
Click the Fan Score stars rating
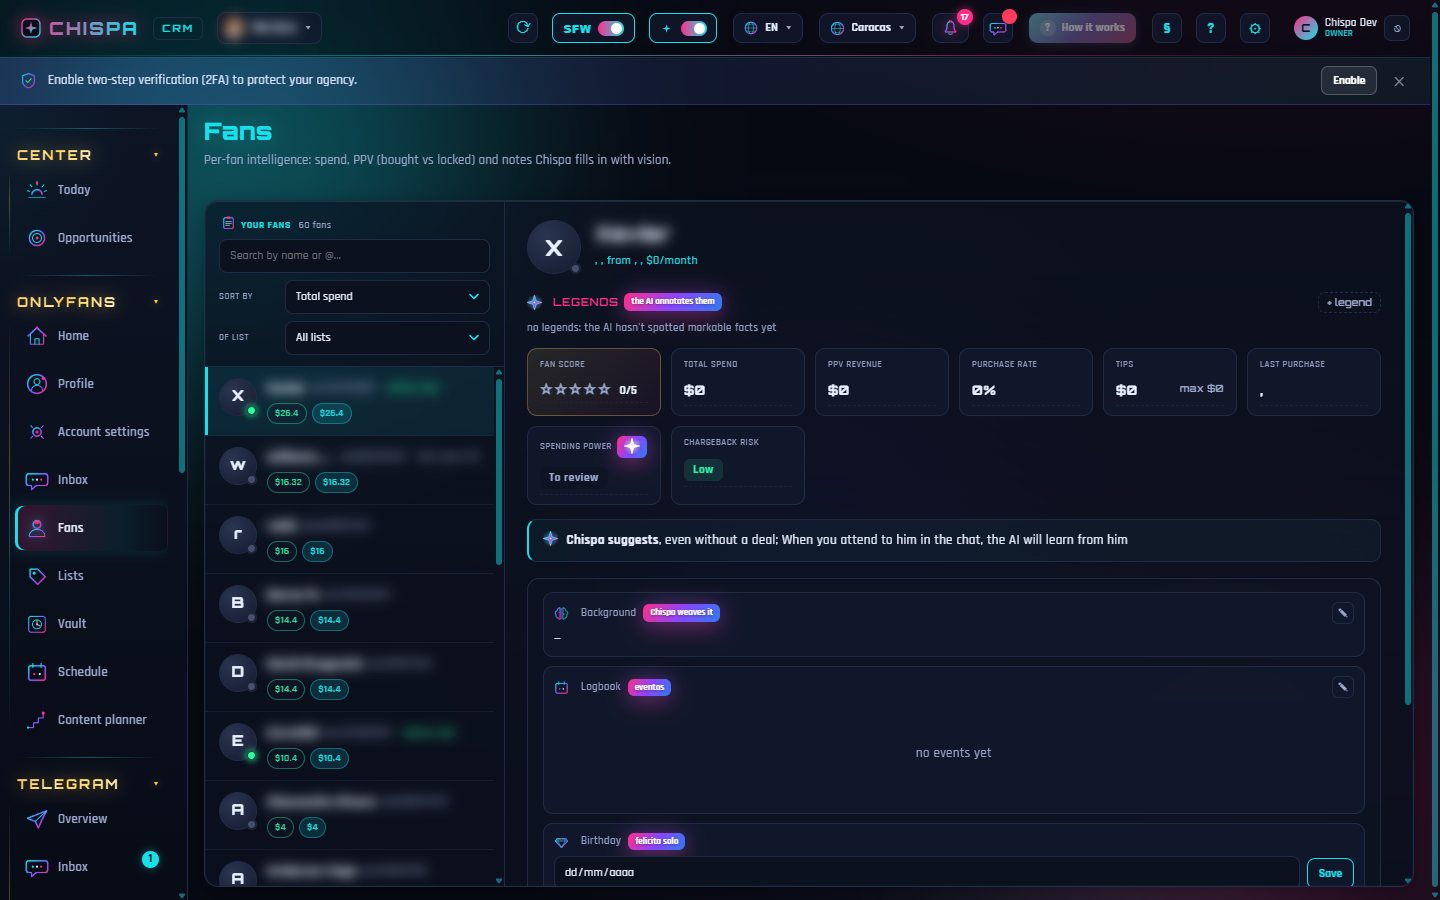tap(575, 390)
